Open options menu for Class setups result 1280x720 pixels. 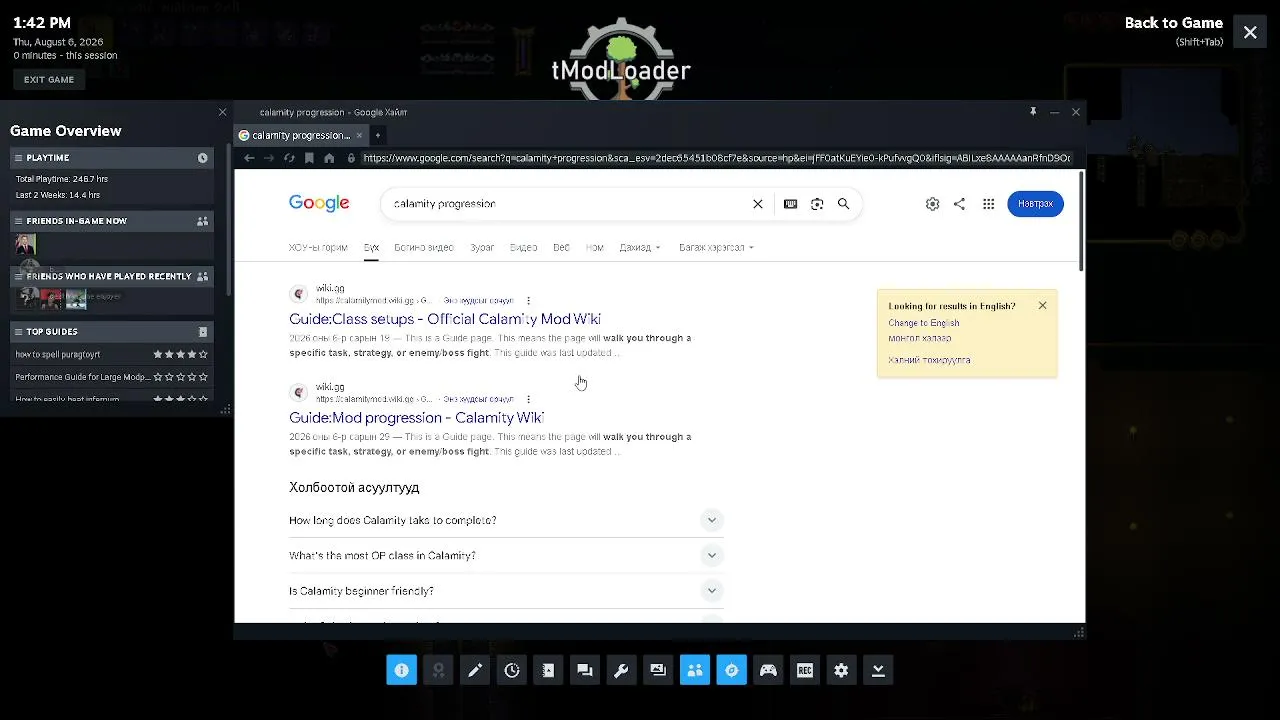(528, 301)
